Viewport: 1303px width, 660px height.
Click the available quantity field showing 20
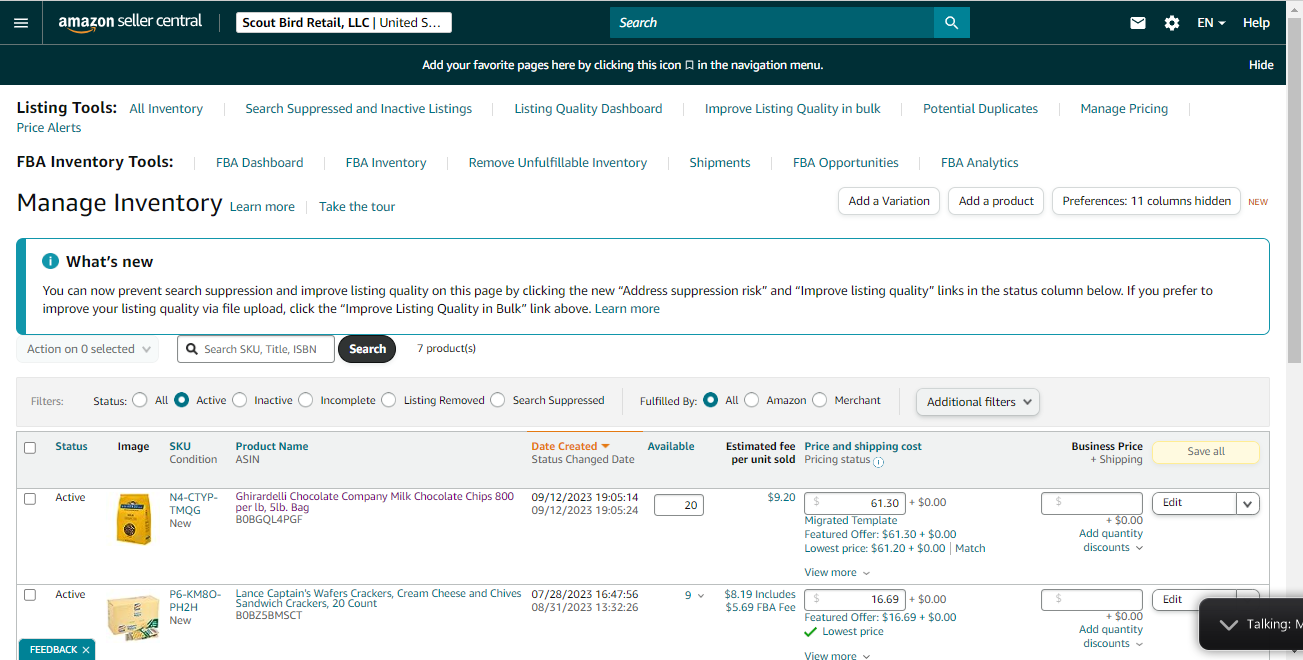pyautogui.click(x=679, y=506)
